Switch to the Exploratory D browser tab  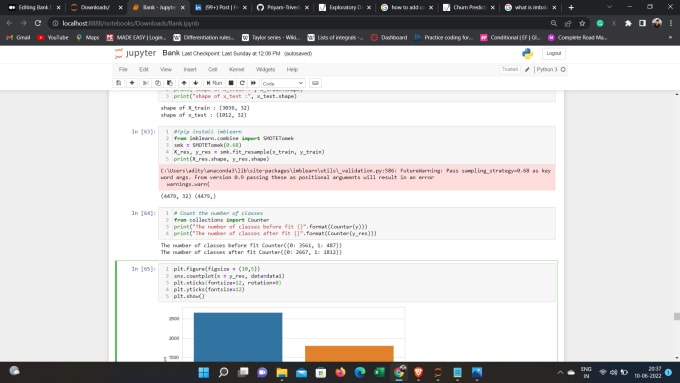coord(345,7)
